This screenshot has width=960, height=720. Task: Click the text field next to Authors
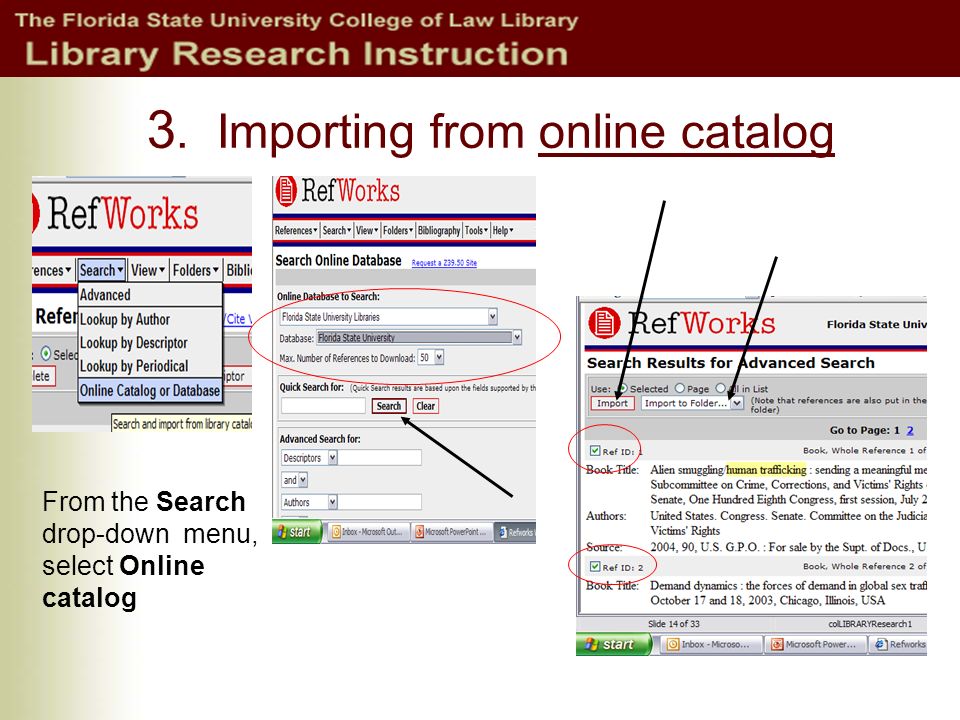(x=380, y=502)
